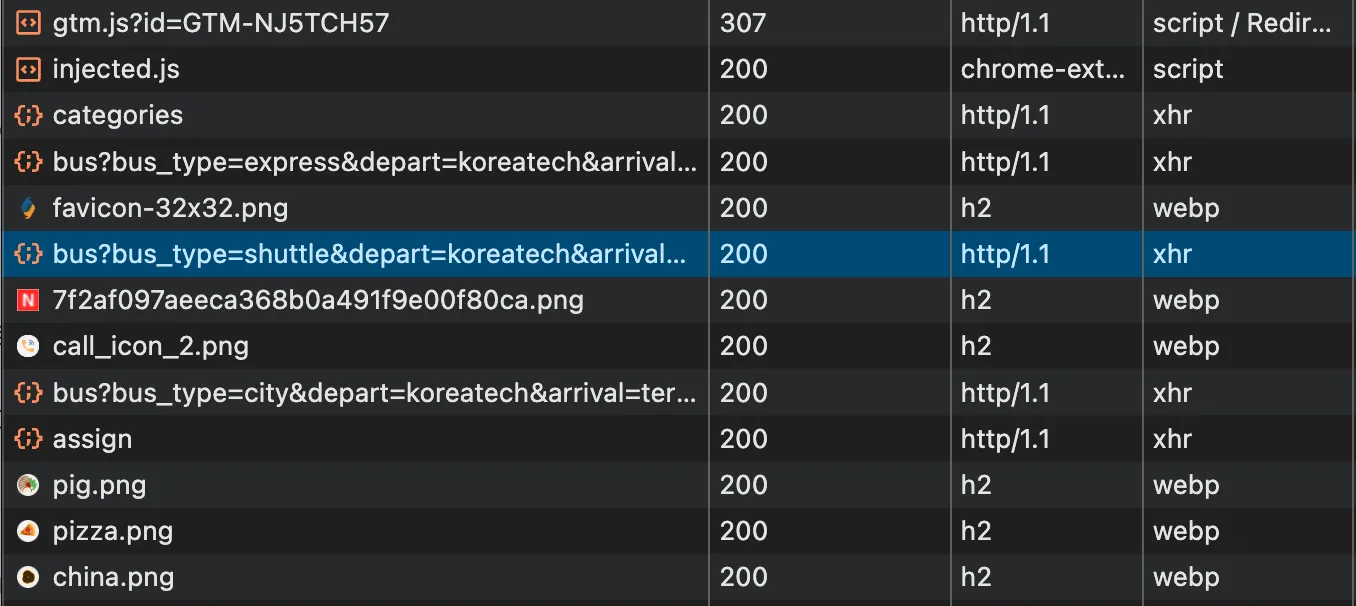This screenshot has width=1356, height=606.
Task: Click the favicon-32x32.png thumbnail icon
Action: [x=28, y=208]
